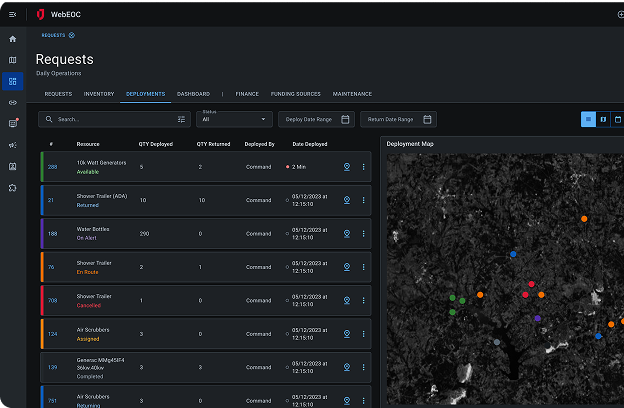Image resolution: width=624 pixels, height=408 pixels.
Task: Open request number 288 link
Action: coord(52,167)
